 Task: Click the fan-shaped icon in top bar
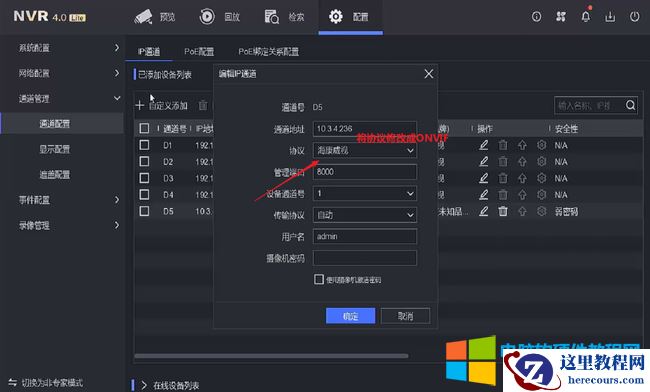(x=561, y=17)
